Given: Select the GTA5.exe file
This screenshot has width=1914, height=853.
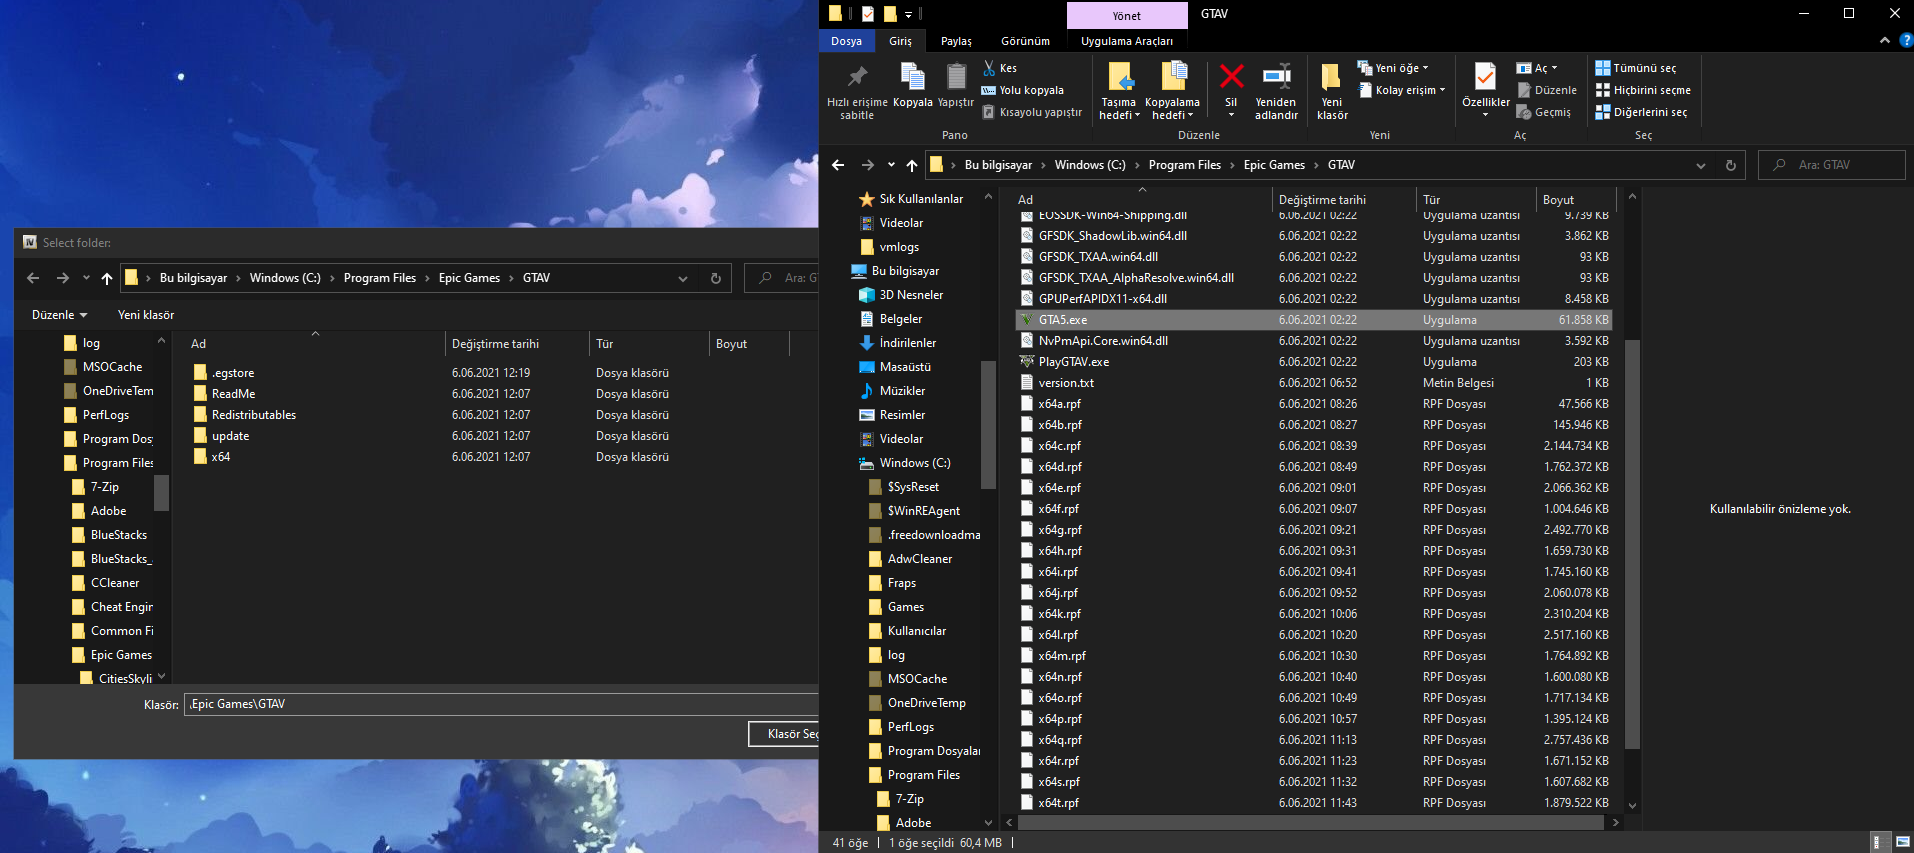Looking at the screenshot, I should pos(1313,320).
